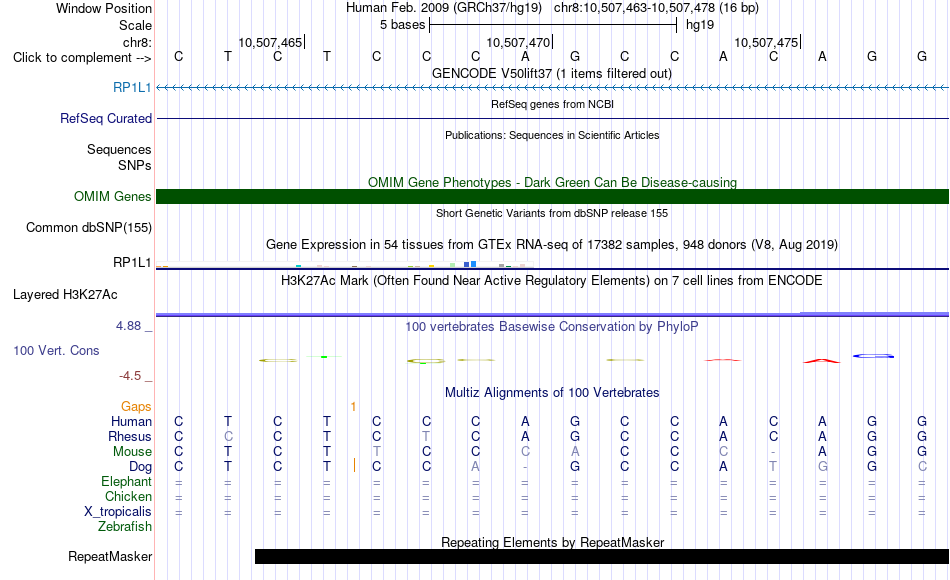This screenshot has width=950, height=580.
Task: Click the blue PhyloP conservation bar
Action: [x=873, y=356]
